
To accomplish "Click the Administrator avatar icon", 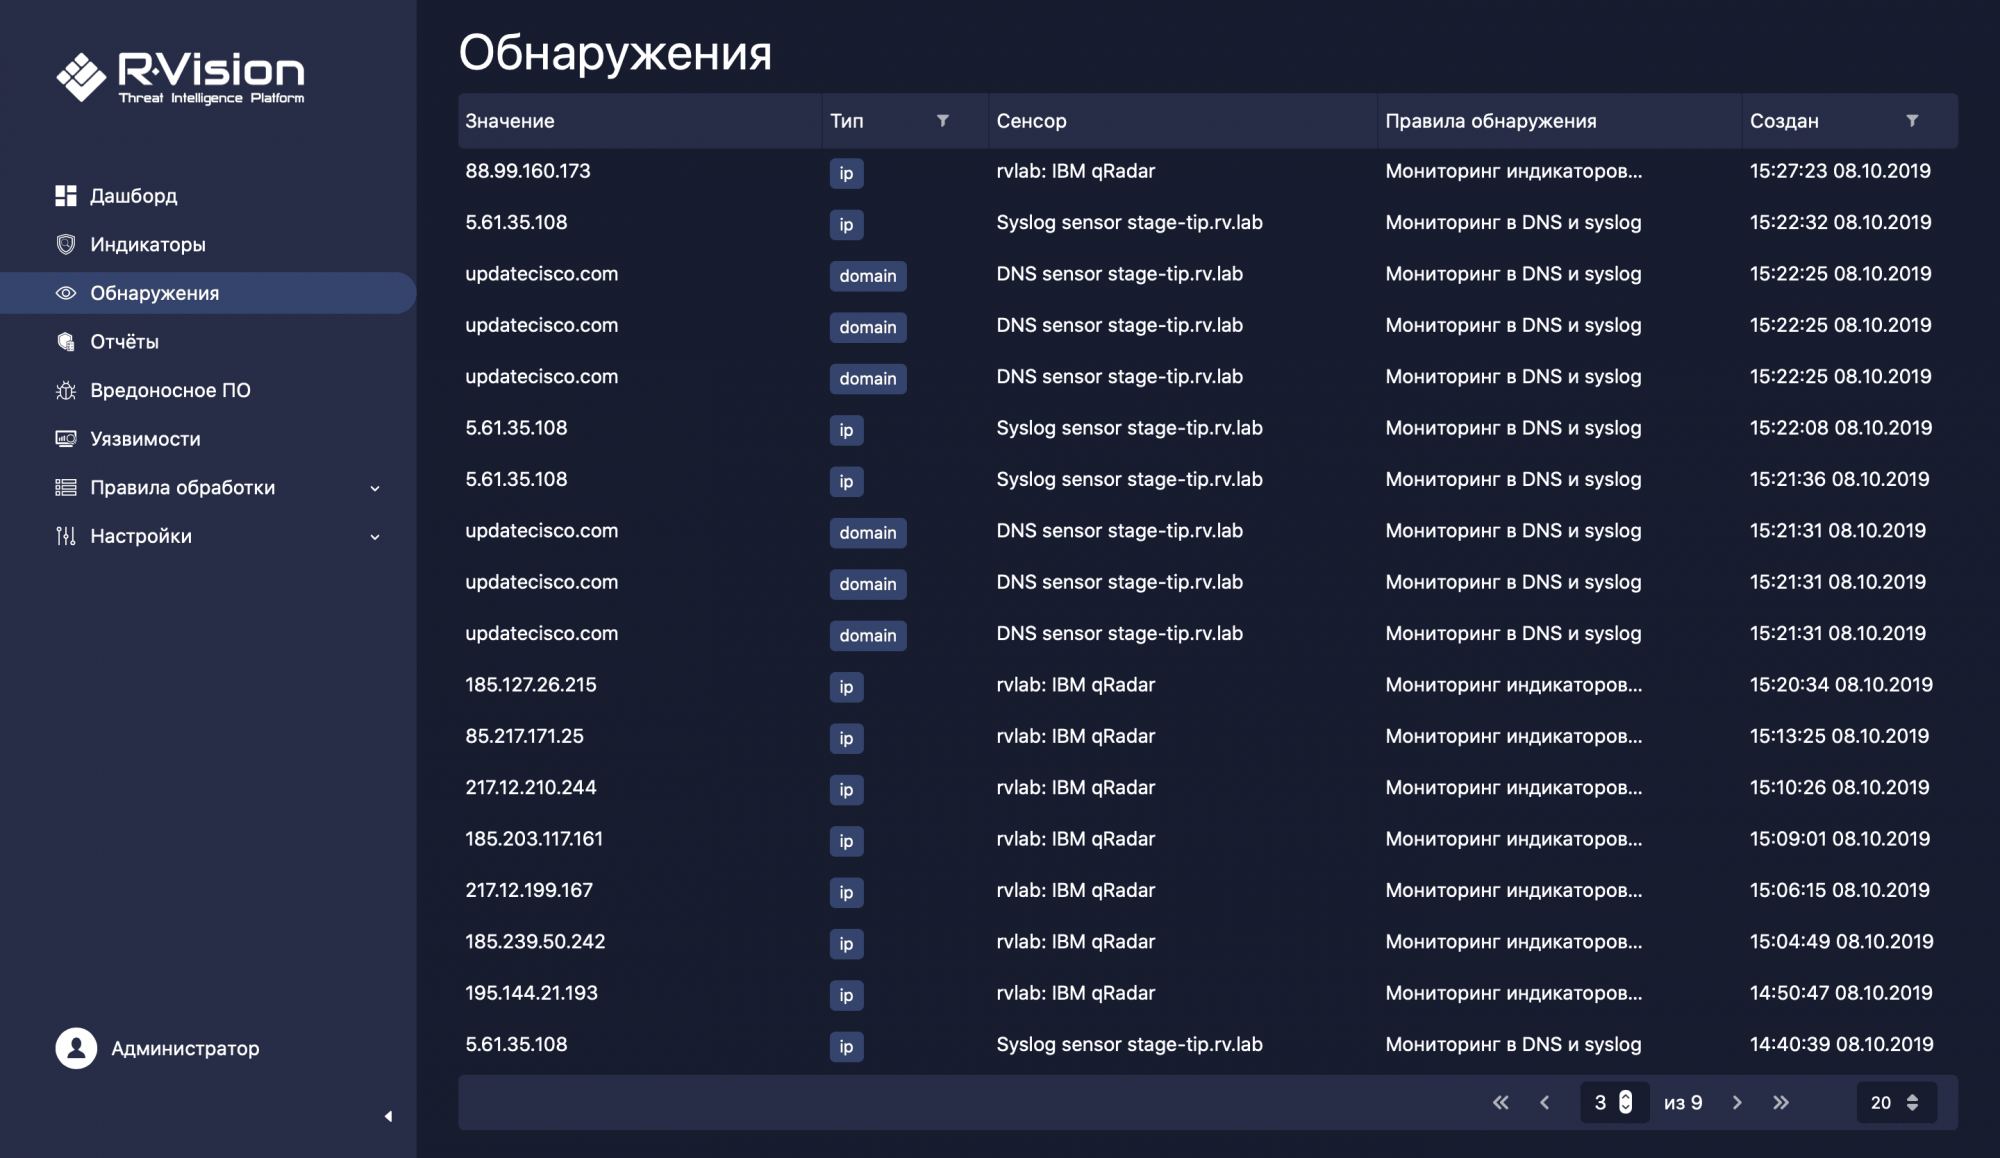I will click(76, 1048).
